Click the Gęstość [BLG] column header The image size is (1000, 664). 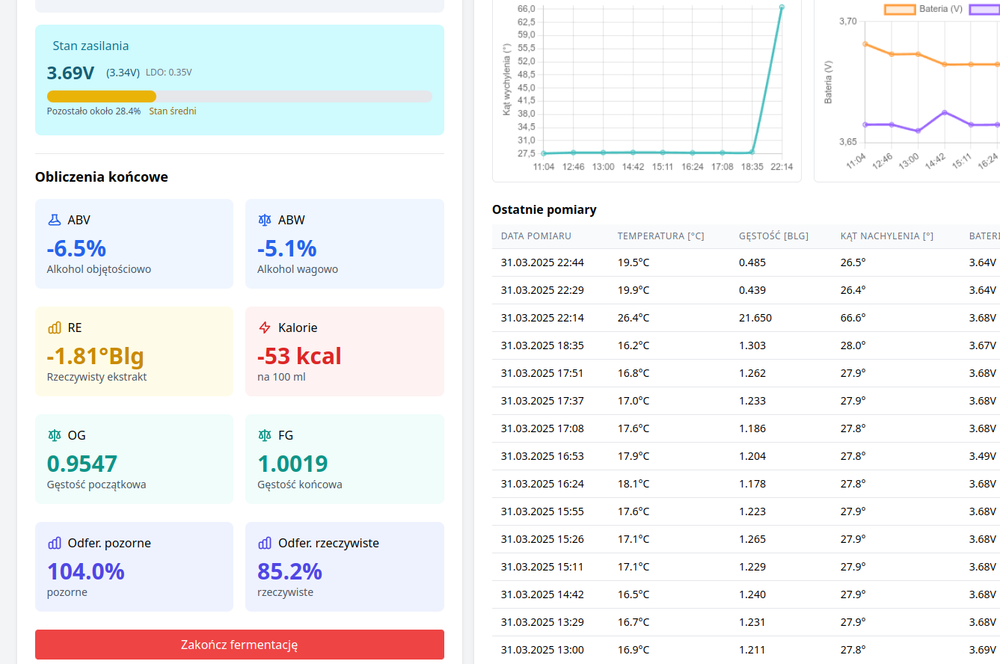773,236
